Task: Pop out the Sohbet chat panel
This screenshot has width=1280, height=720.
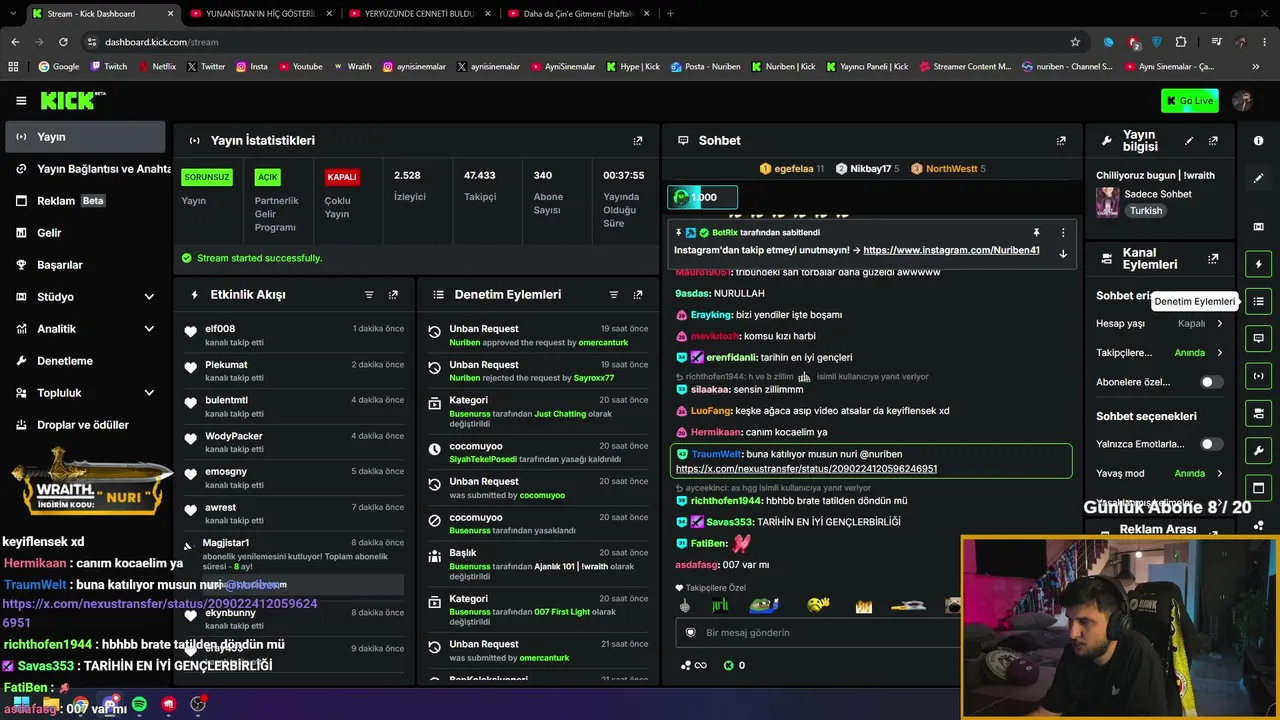Action: (x=1061, y=141)
